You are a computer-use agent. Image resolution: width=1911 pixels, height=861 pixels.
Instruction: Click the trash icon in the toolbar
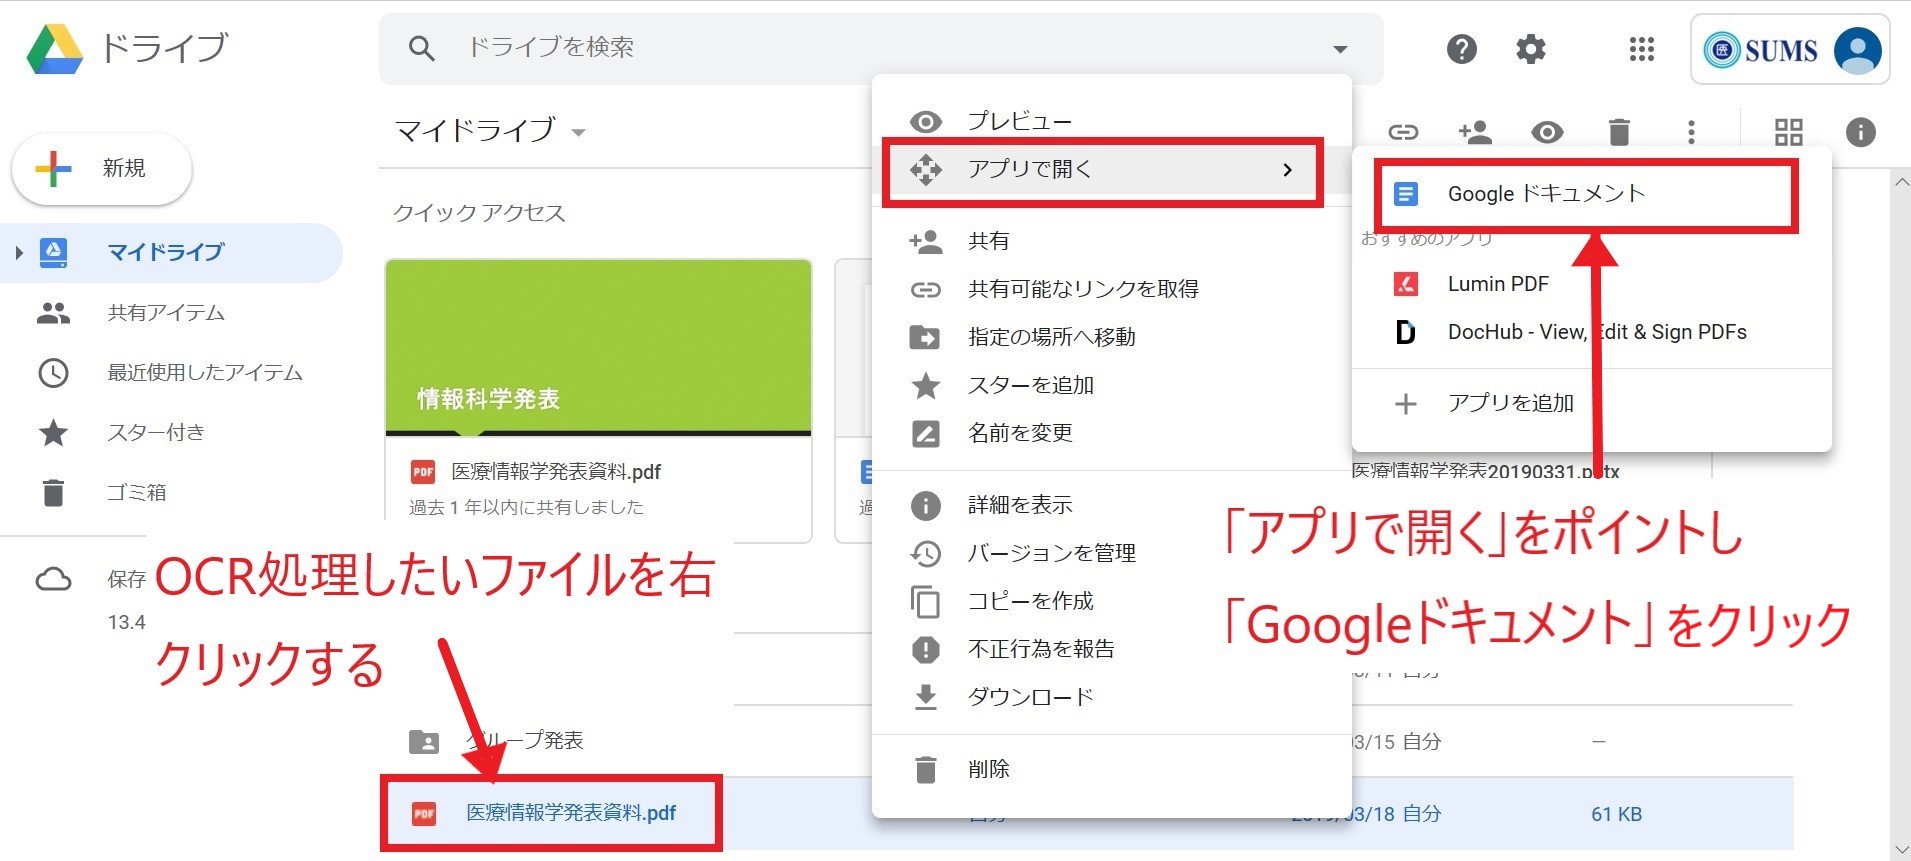tap(1619, 132)
